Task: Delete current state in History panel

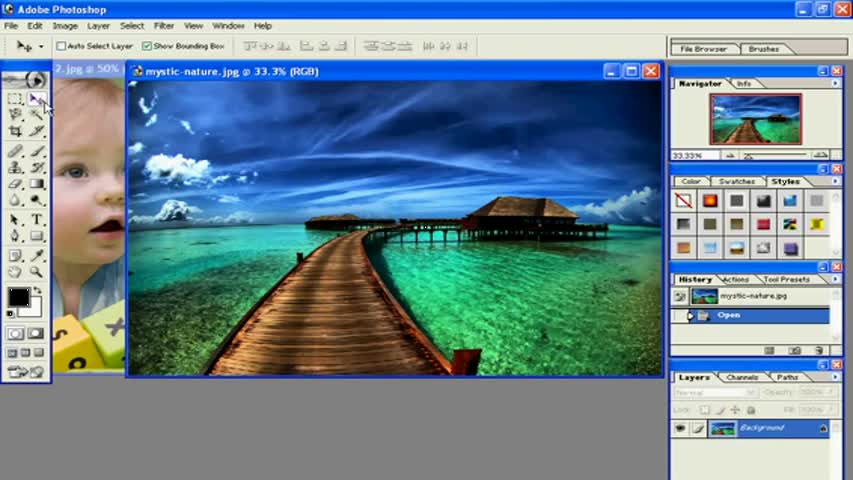Action: [x=819, y=351]
